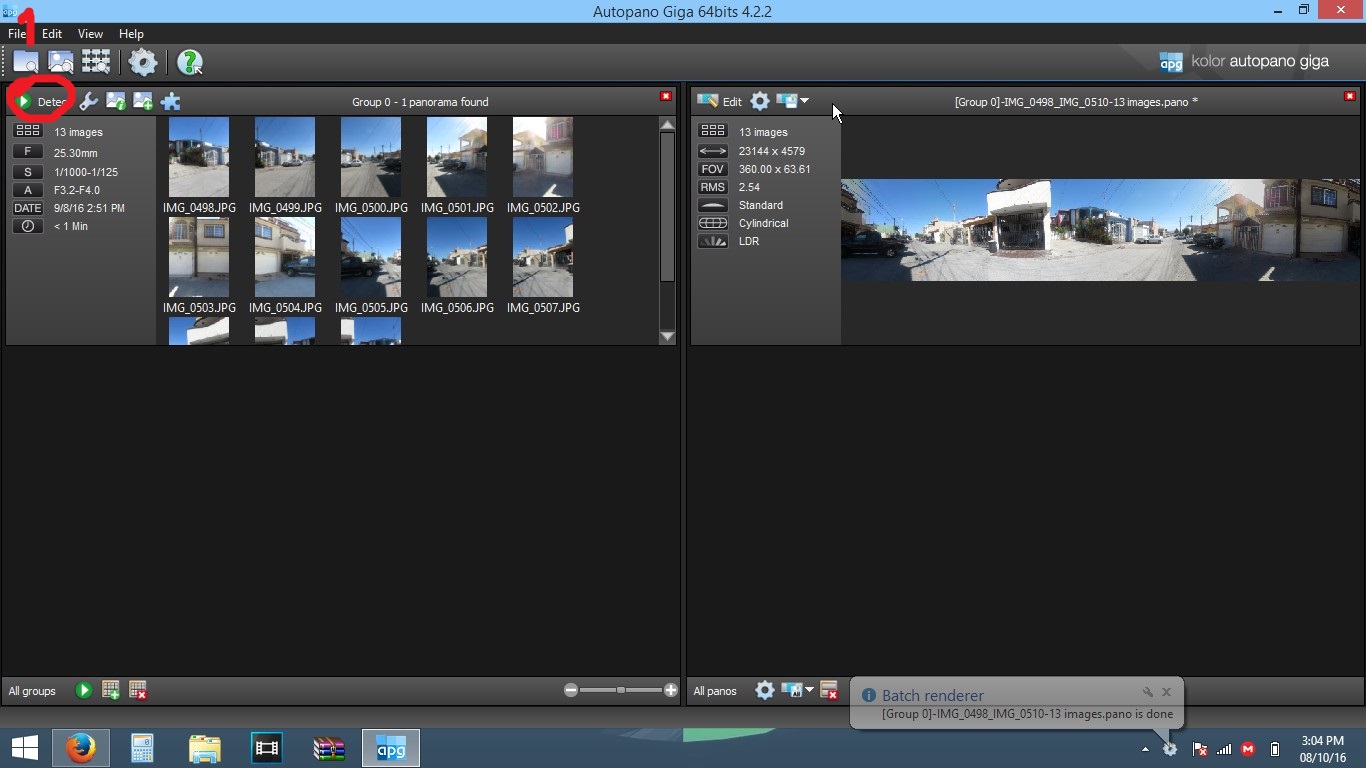The height and width of the screenshot is (768, 1366).
Task: Close the Group 0 panel with red X
Action: pos(665,96)
